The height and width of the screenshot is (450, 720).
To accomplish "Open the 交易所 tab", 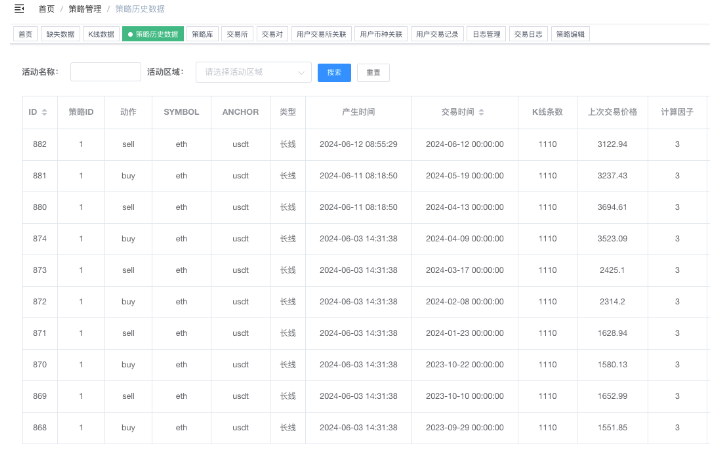I will (x=237, y=34).
